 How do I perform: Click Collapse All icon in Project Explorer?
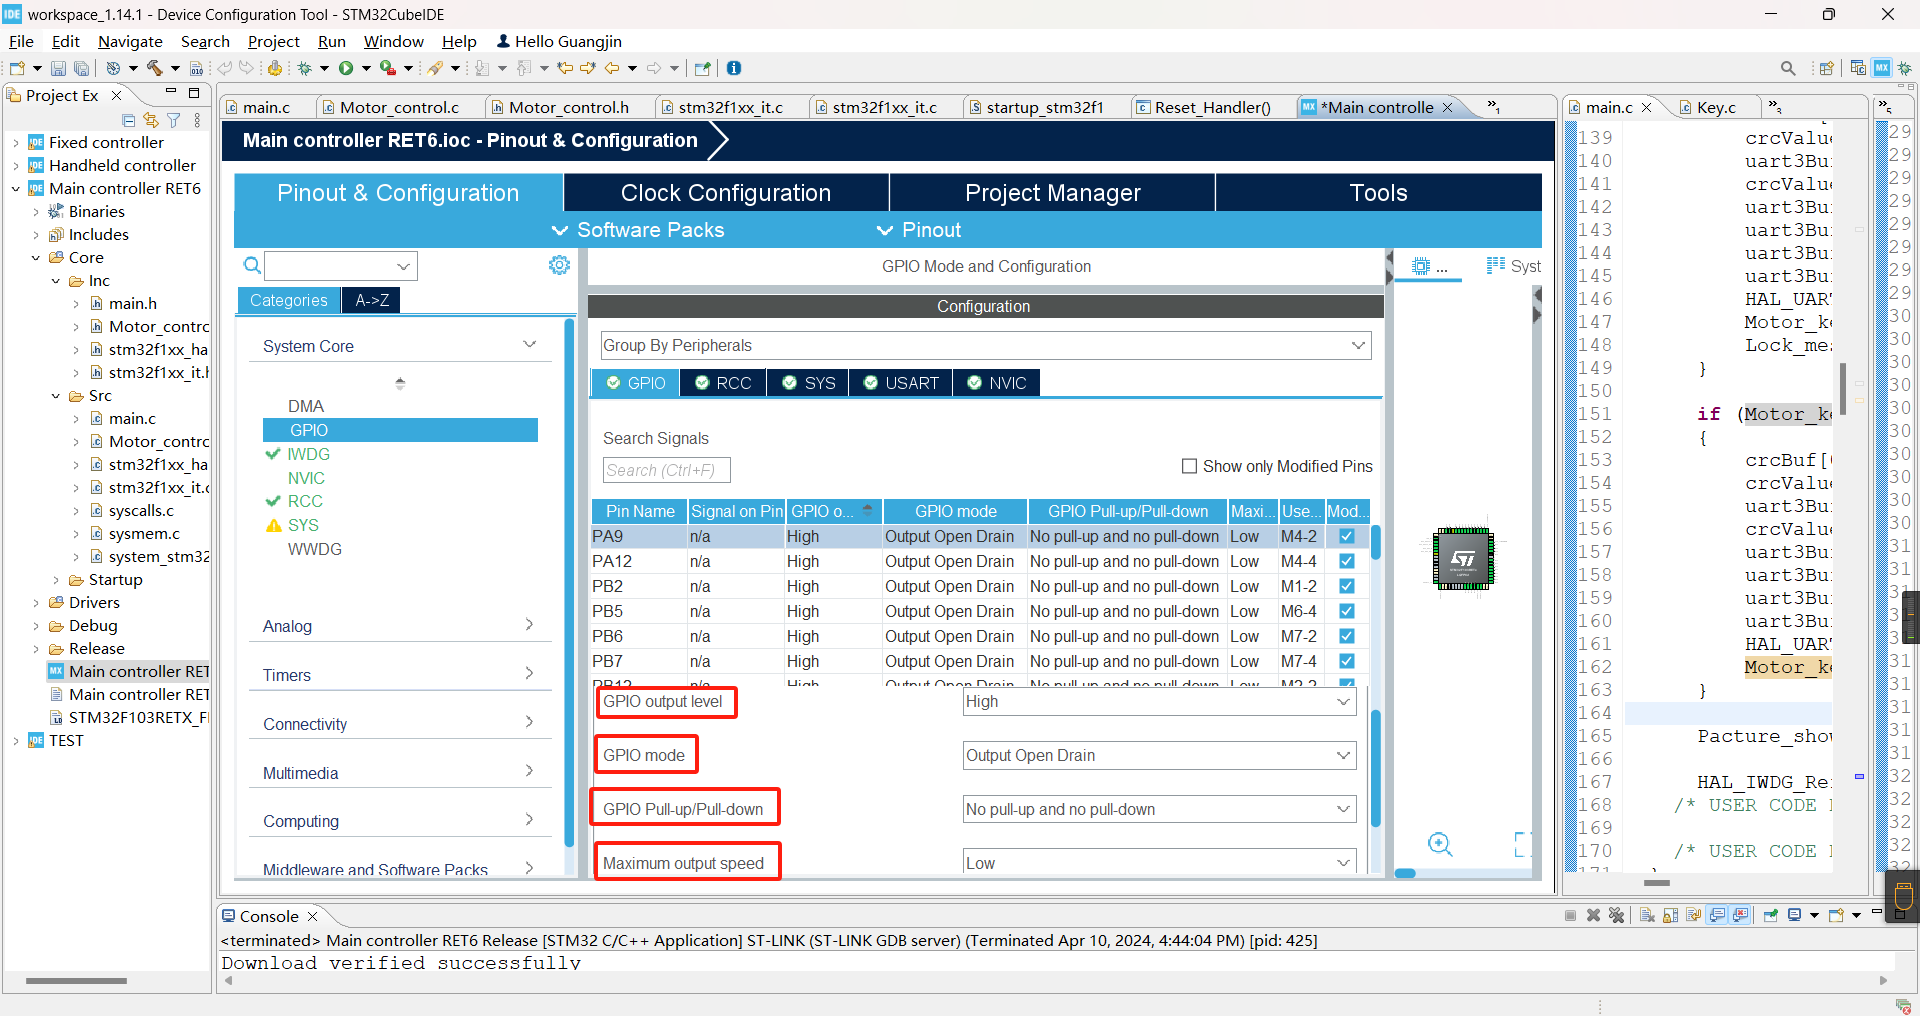coord(130,120)
